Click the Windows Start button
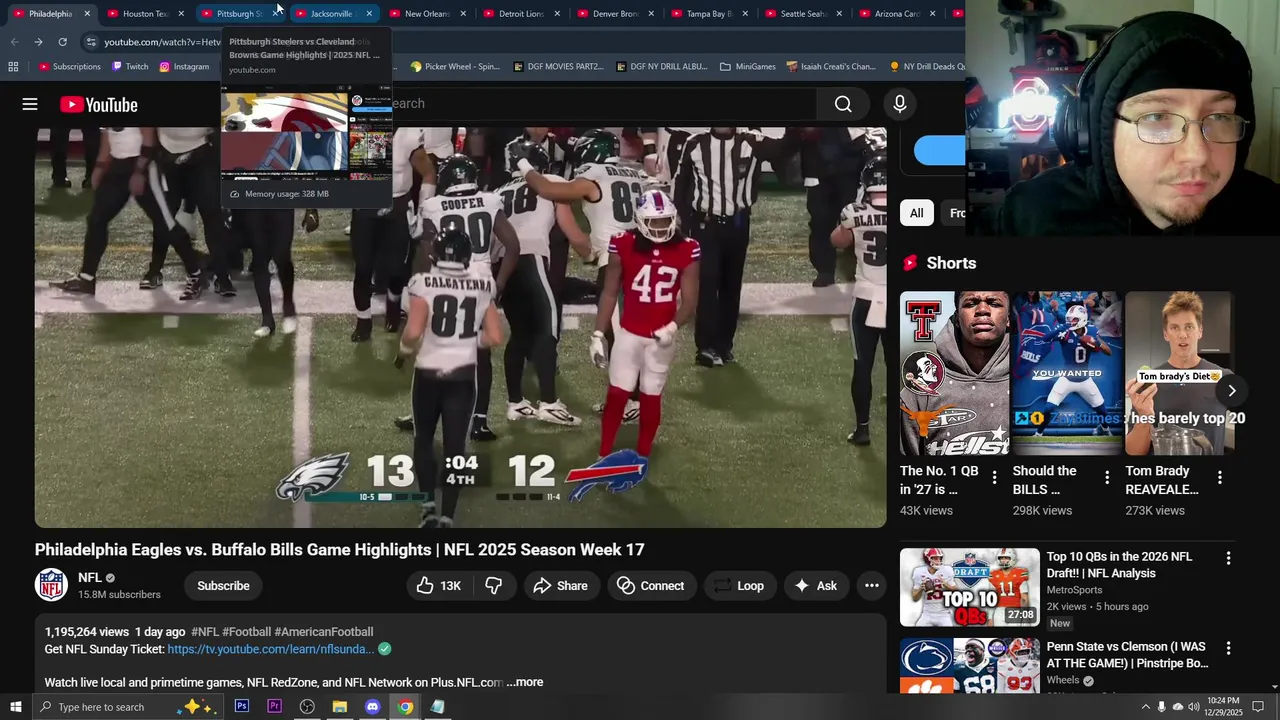1280x720 pixels. (15, 707)
